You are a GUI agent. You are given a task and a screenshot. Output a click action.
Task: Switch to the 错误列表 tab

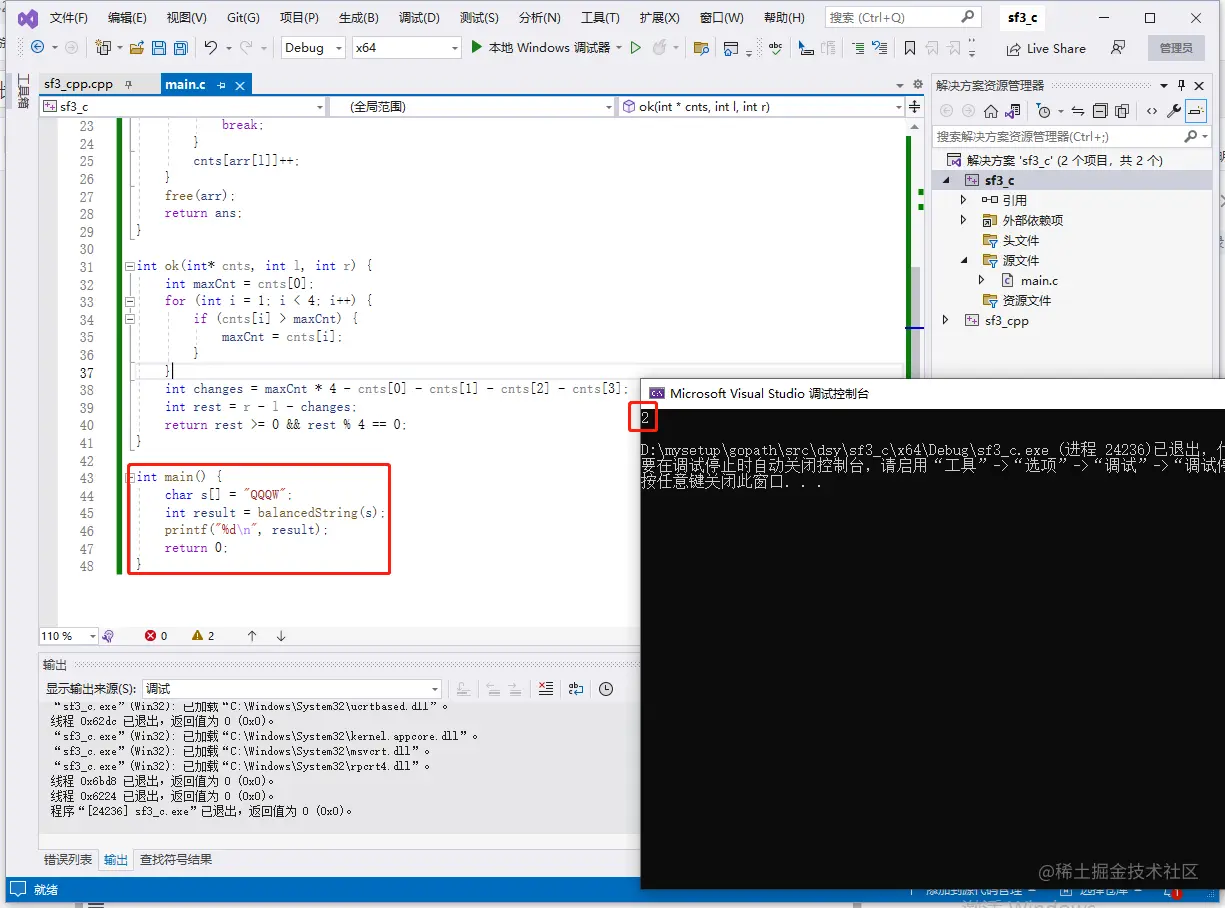[68, 860]
